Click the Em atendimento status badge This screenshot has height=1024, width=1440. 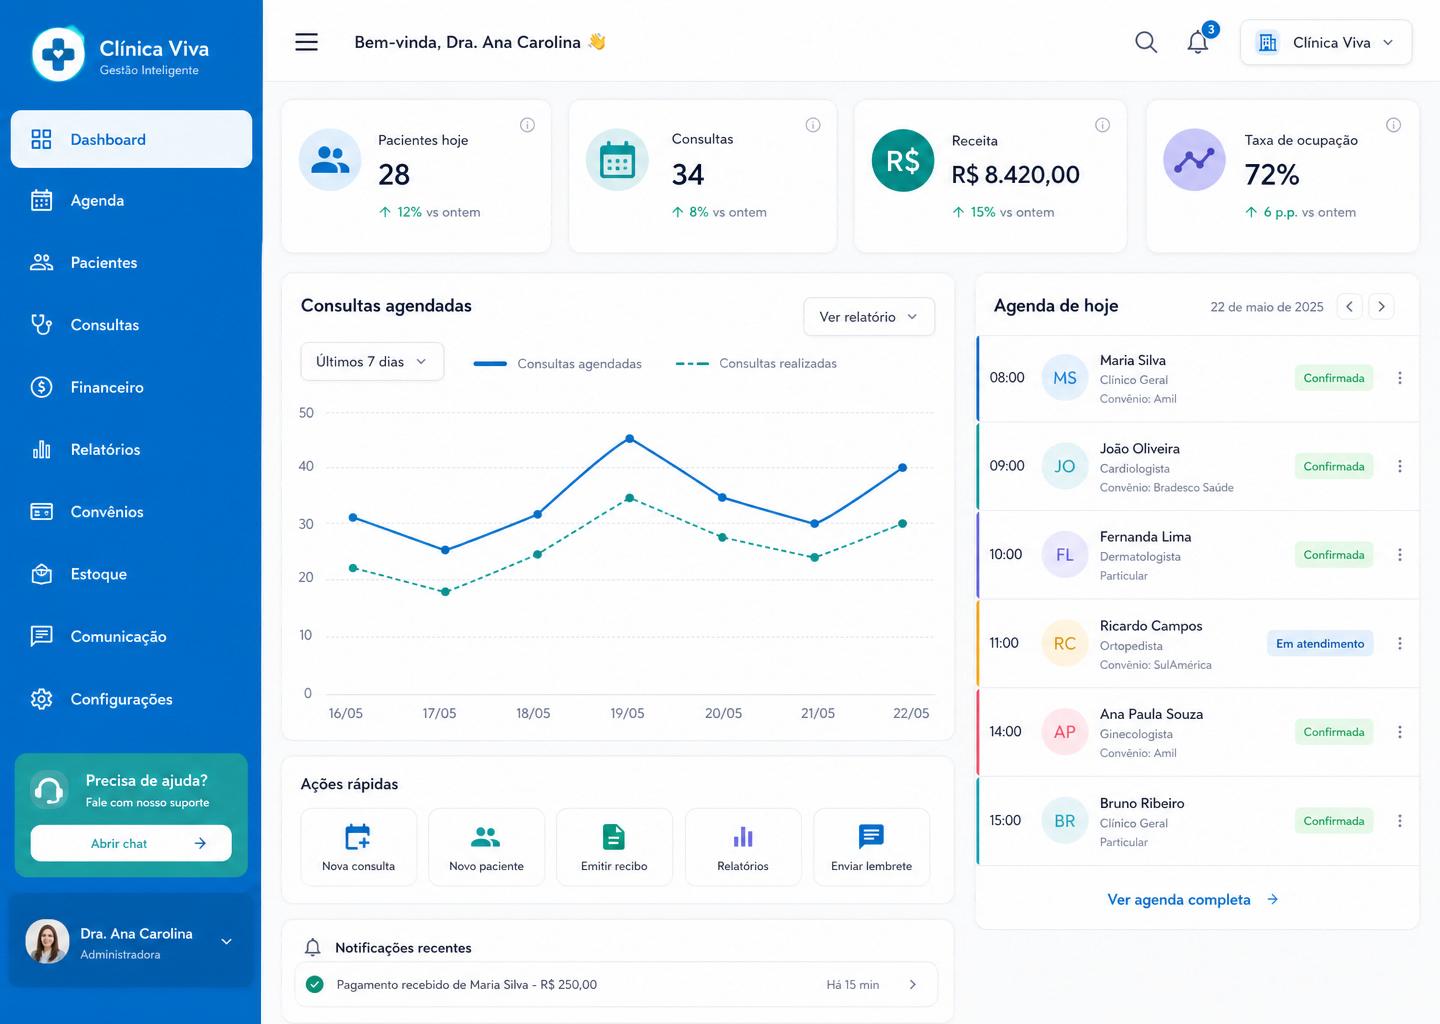coord(1320,644)
